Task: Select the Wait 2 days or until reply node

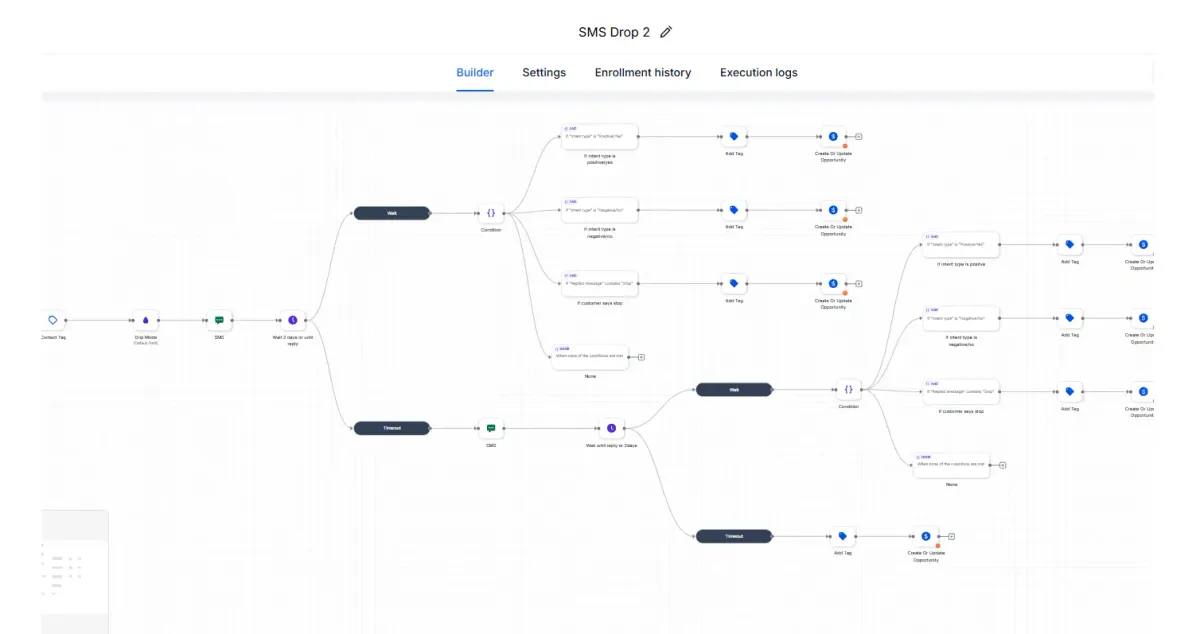Action: [293, 320]
